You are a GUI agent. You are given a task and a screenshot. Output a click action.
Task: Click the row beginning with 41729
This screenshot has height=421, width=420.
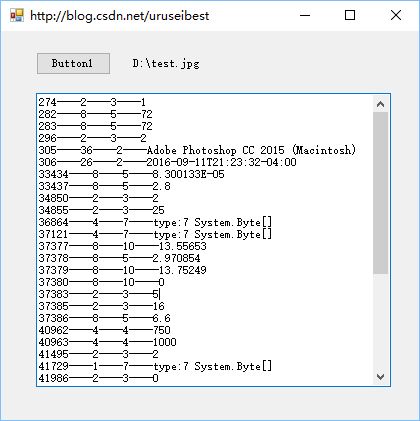click(155, 366)
